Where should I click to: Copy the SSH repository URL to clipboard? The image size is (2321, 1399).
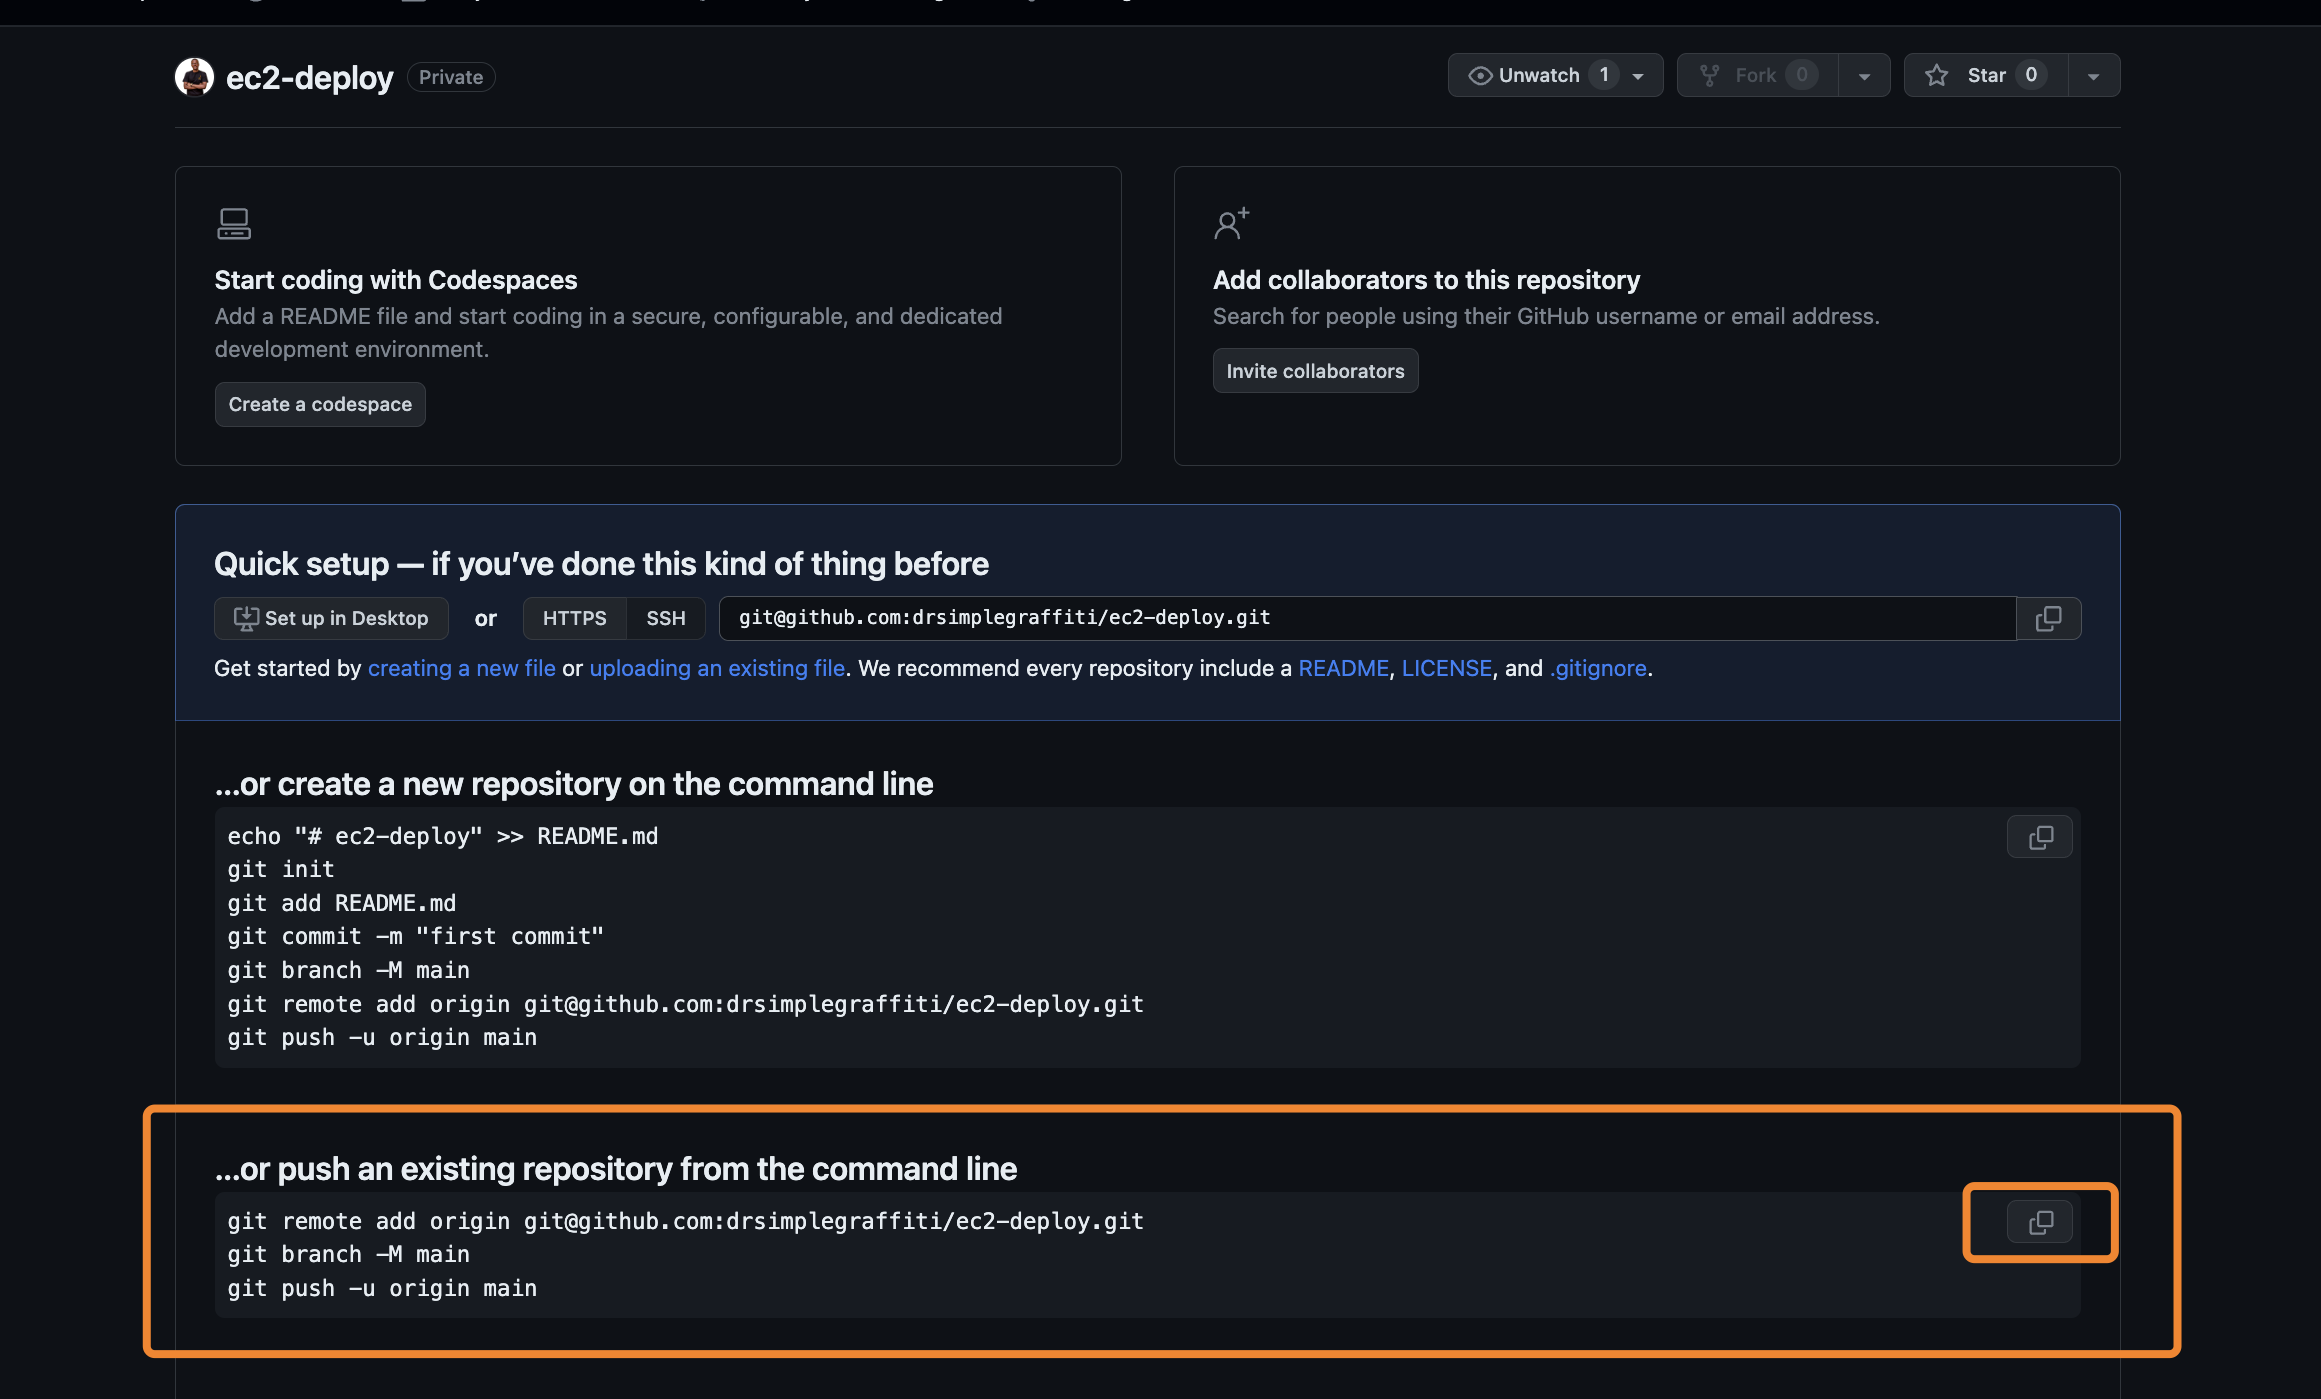[2048, 618]
